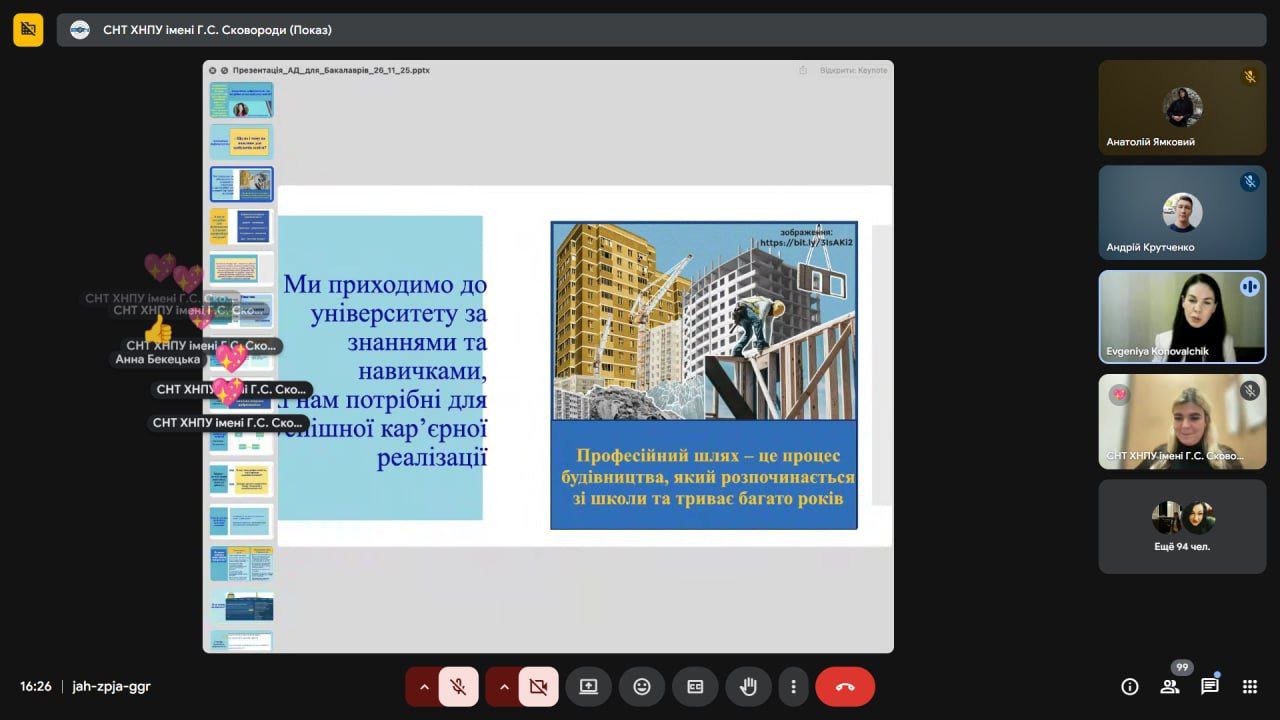
Task: Open the chat messages panel
Action: [x=1209, y=686]
